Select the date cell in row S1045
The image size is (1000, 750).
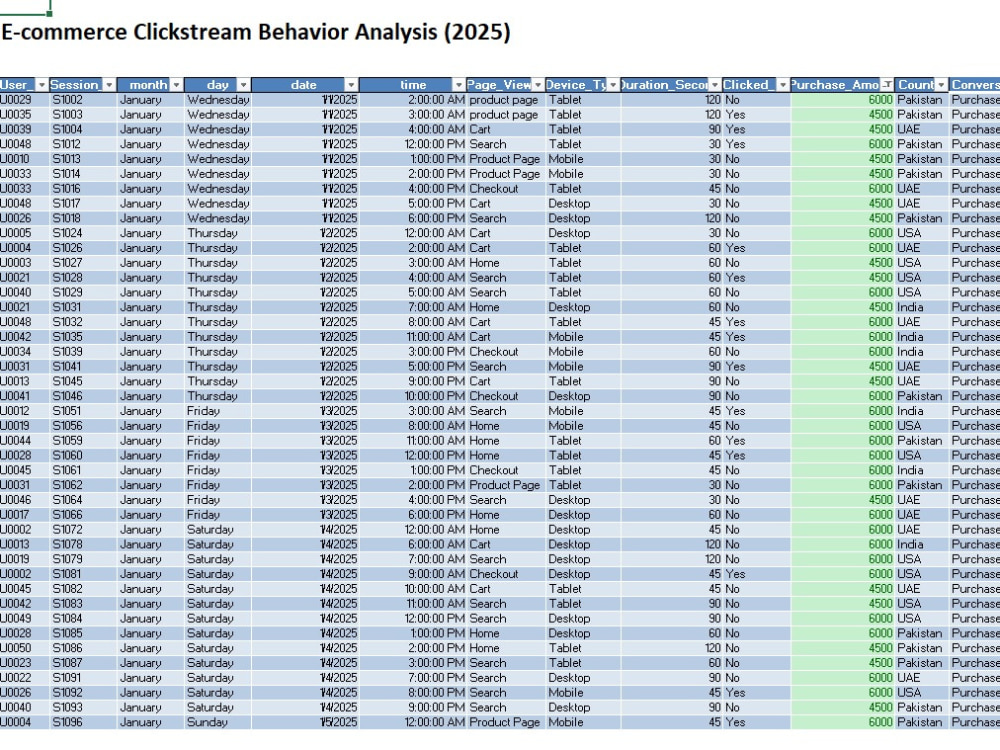coord(305,381)
